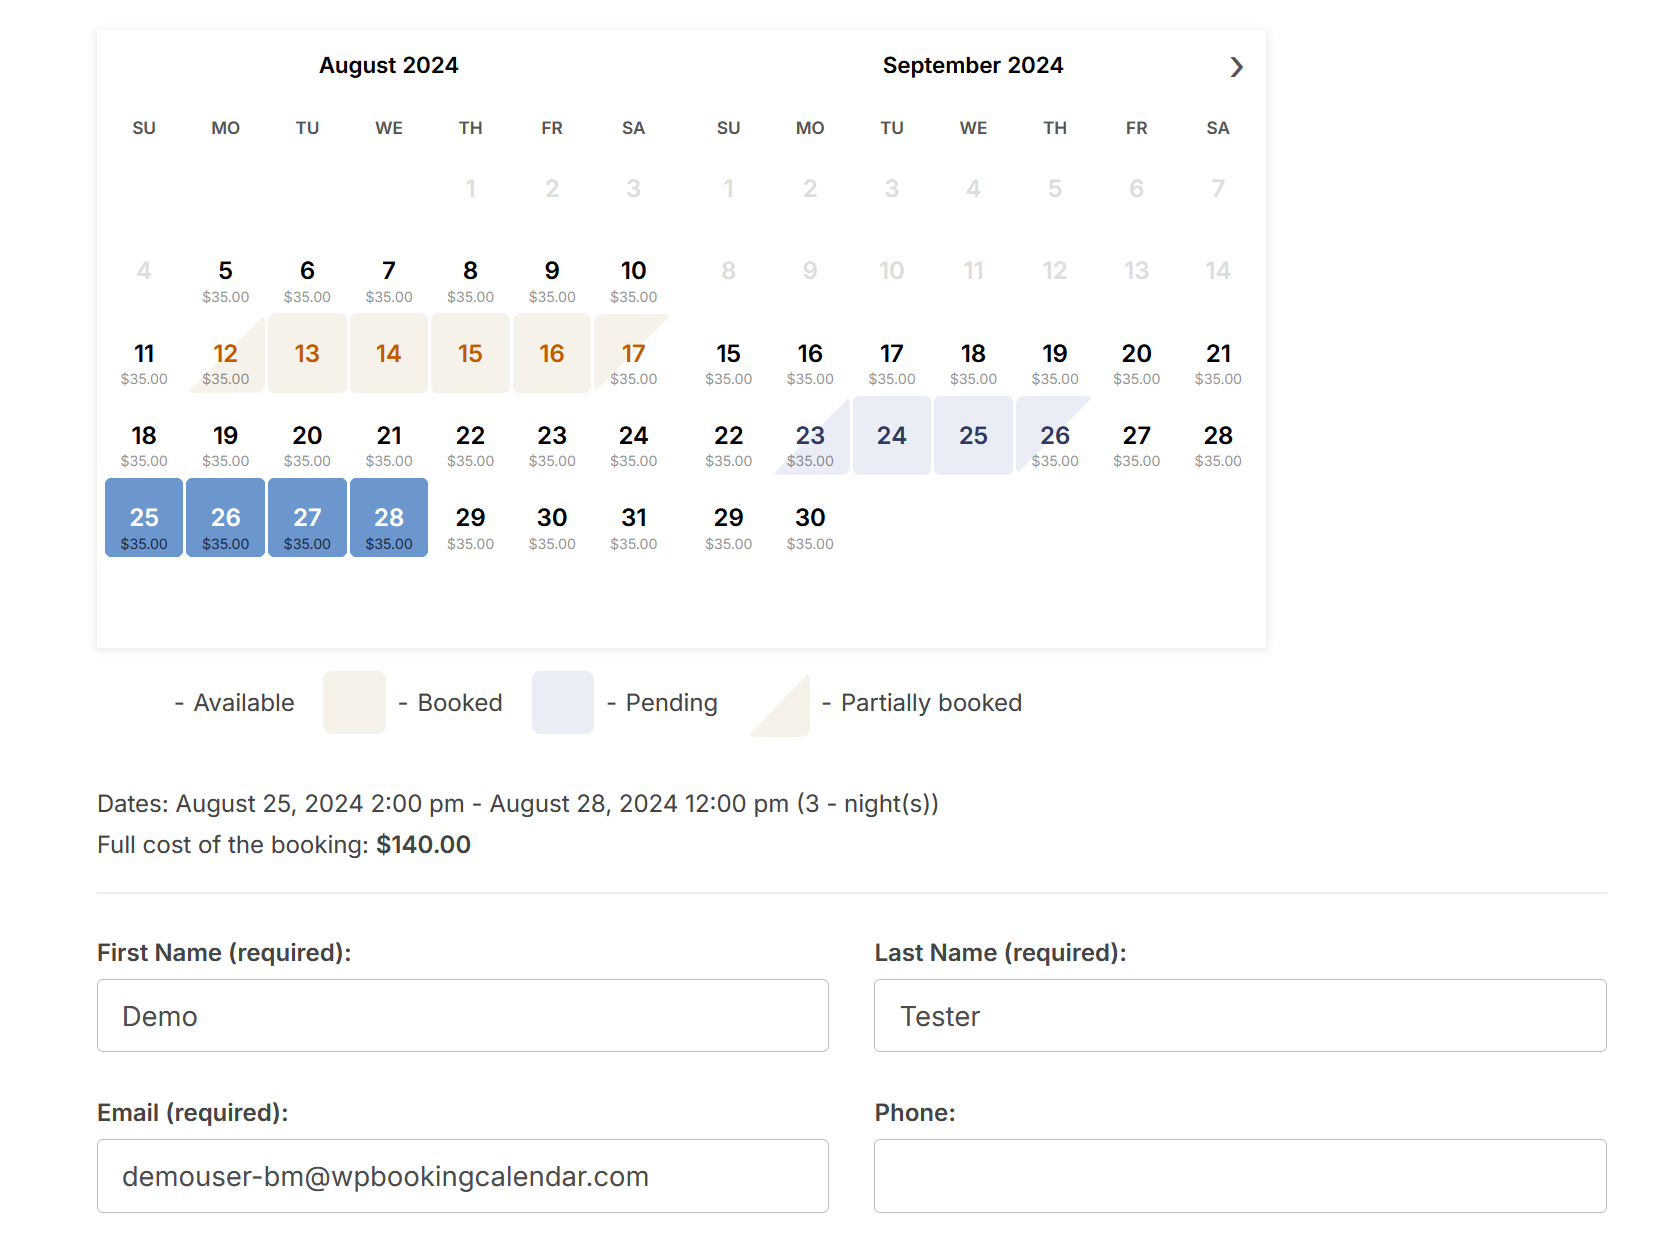
Task: Select August 31 on the calendar
Action: coord(633,527)
